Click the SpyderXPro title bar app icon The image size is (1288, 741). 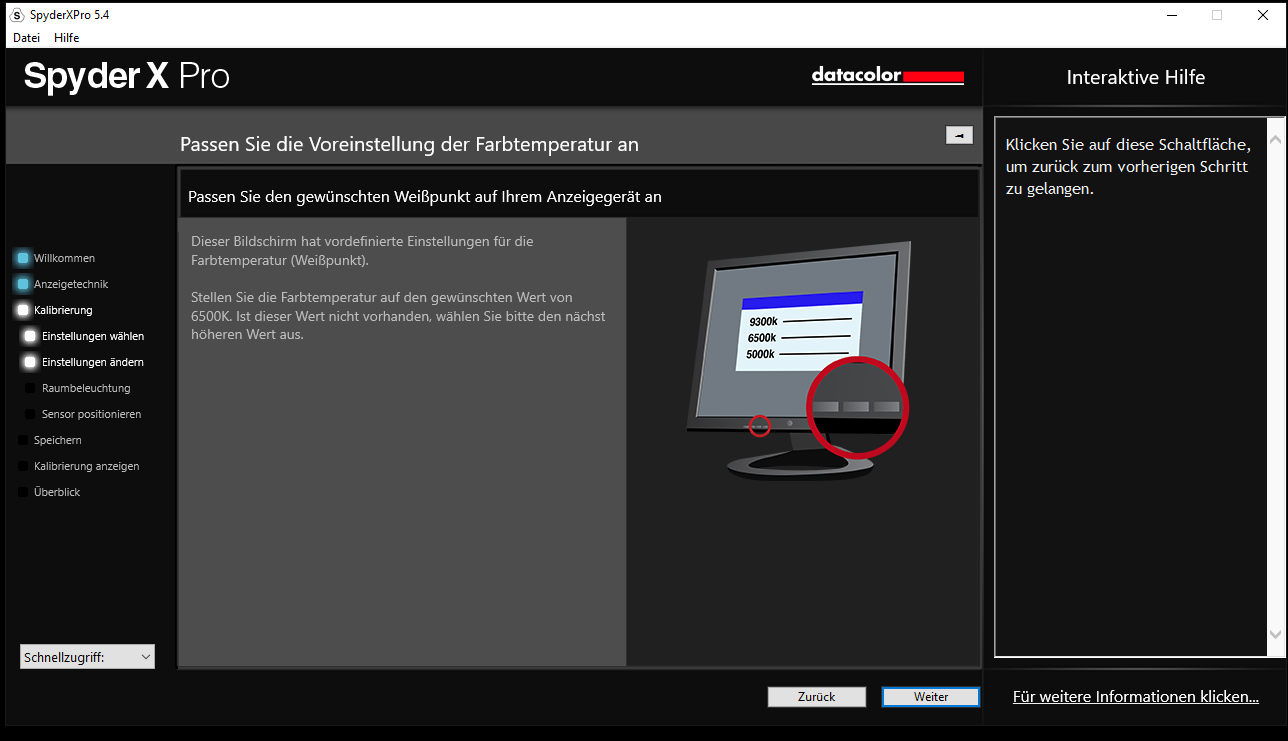(17, 15)
